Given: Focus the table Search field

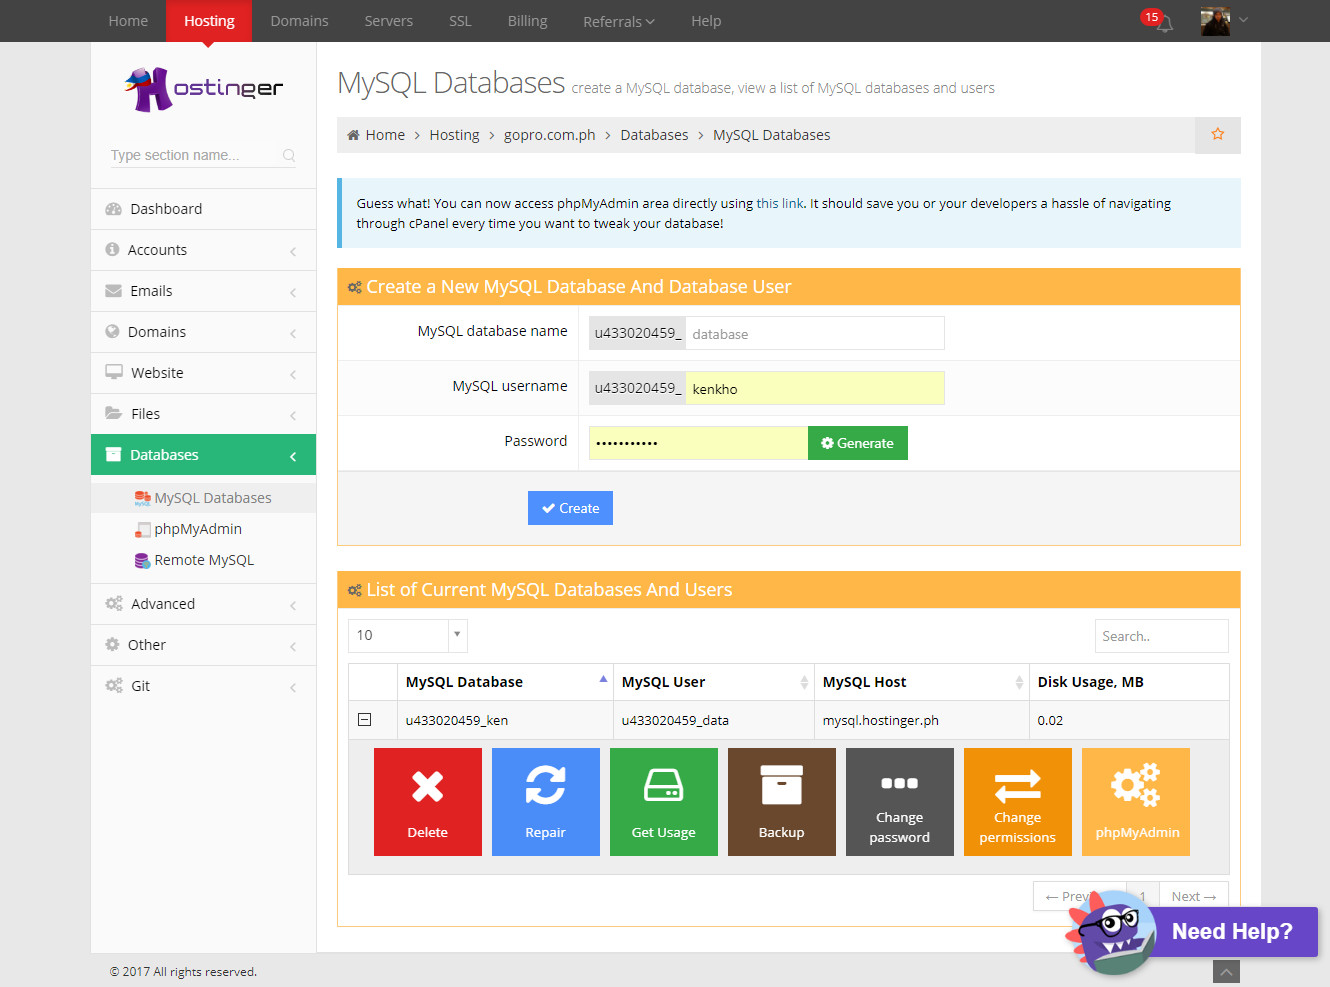Looking at the screenshot, I should pos(1162,636).
